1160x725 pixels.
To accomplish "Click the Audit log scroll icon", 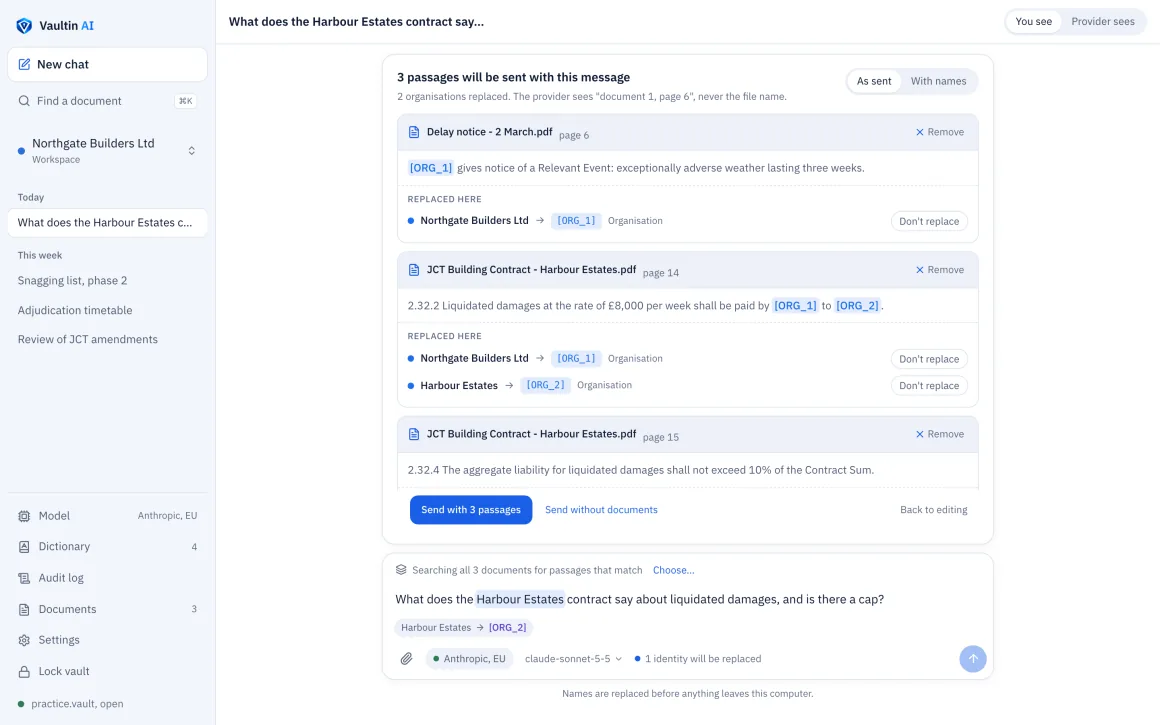I will 24,579.
